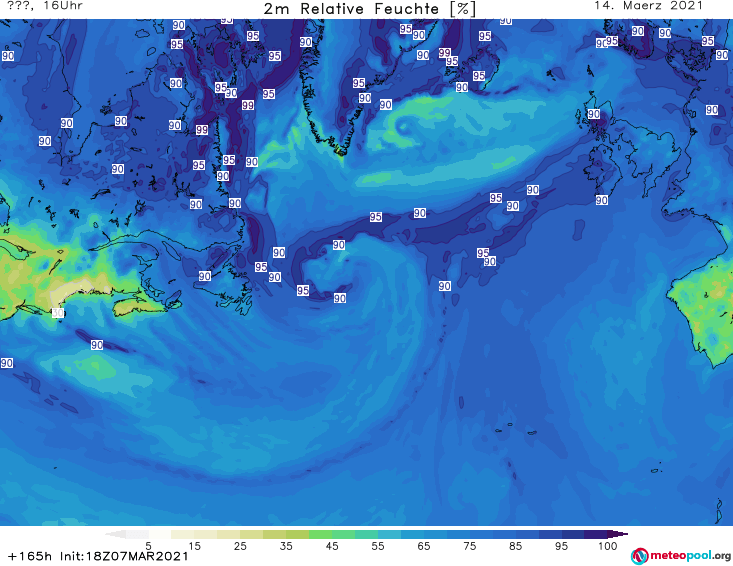
Task: Click the white '30' humidity label on map
Action: 57,313
